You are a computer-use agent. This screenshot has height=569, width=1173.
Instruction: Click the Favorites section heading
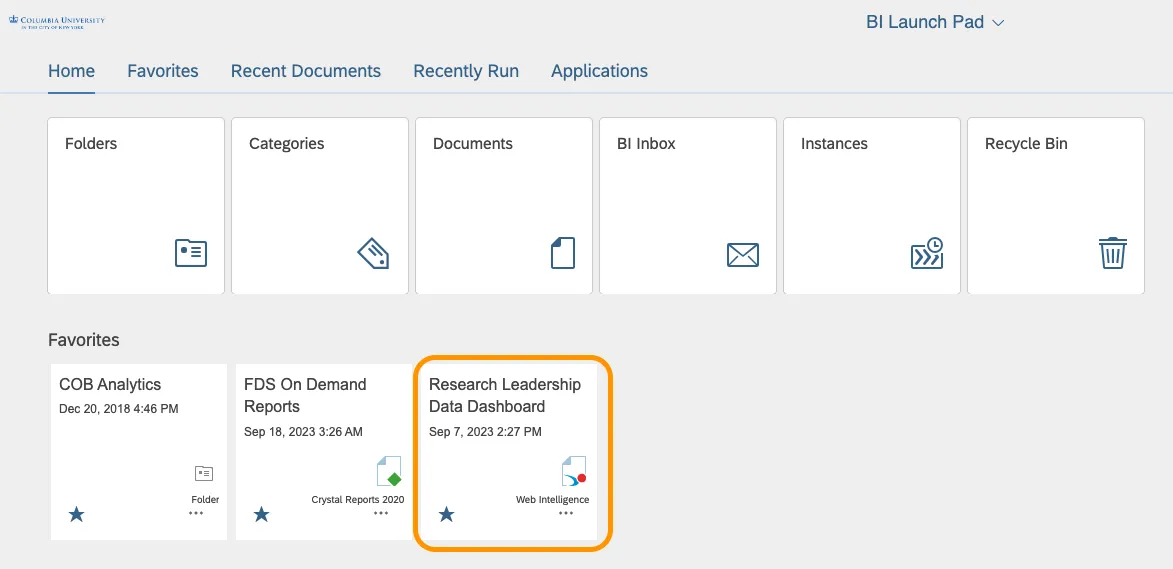(84, 339)
